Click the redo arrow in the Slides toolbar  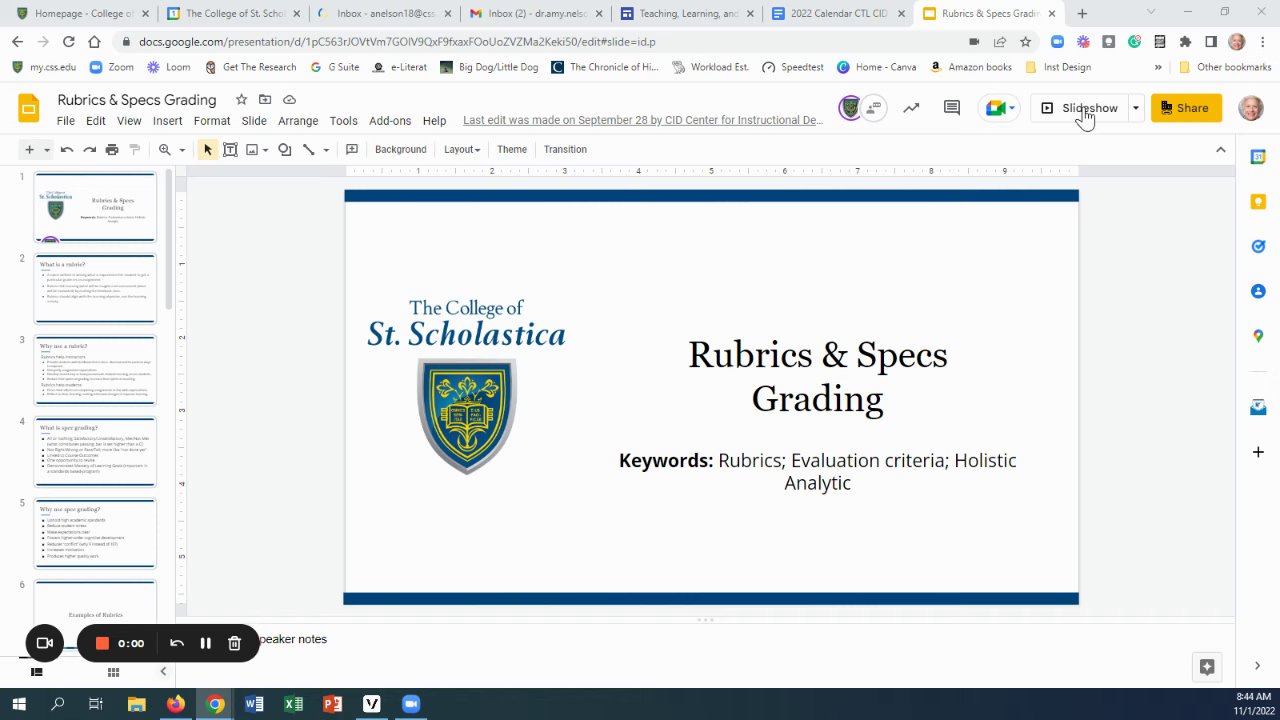[x=89, y=149]
